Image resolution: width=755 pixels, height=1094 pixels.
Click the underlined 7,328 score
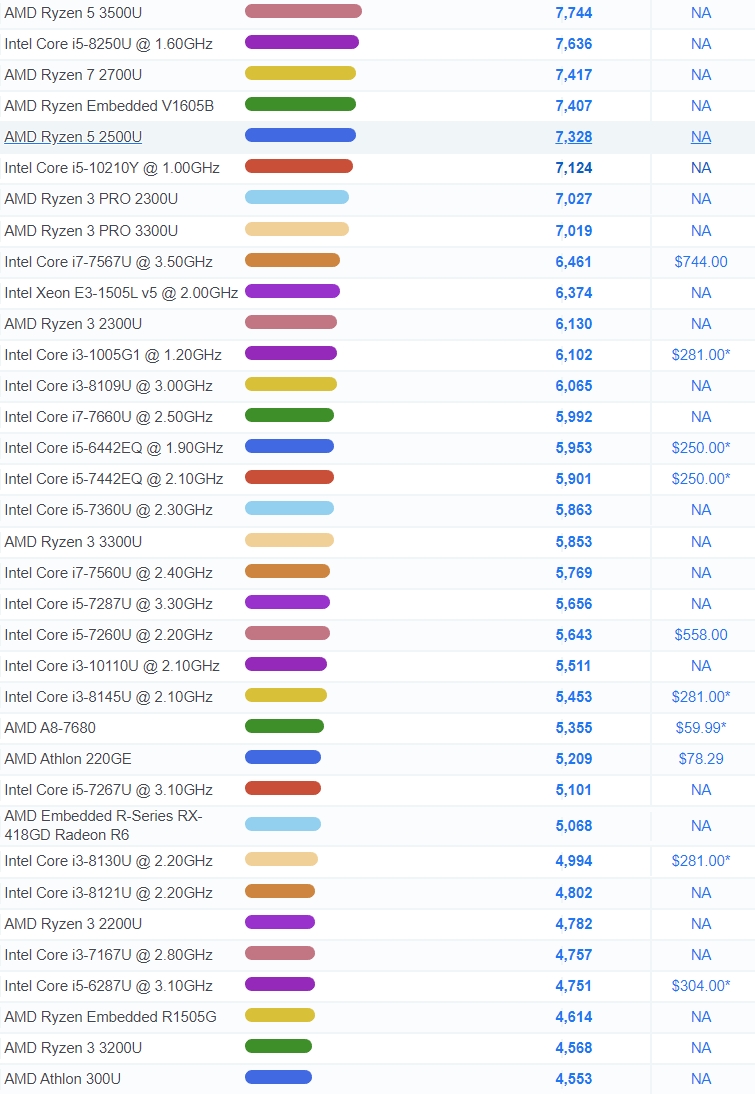(574, 137)
